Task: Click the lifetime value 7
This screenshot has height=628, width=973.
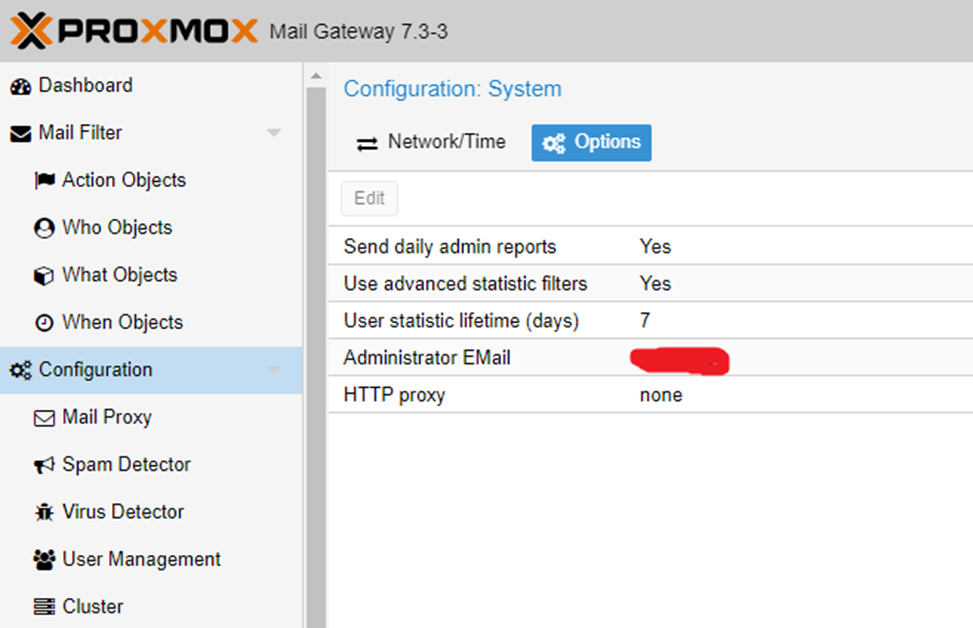Action: pos(645,320)
